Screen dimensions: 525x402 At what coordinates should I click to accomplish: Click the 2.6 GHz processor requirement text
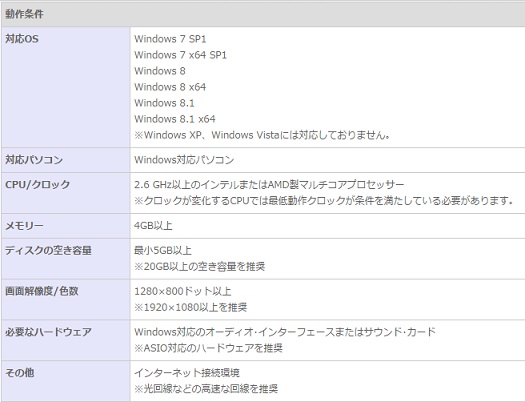(x=269, y=184)
